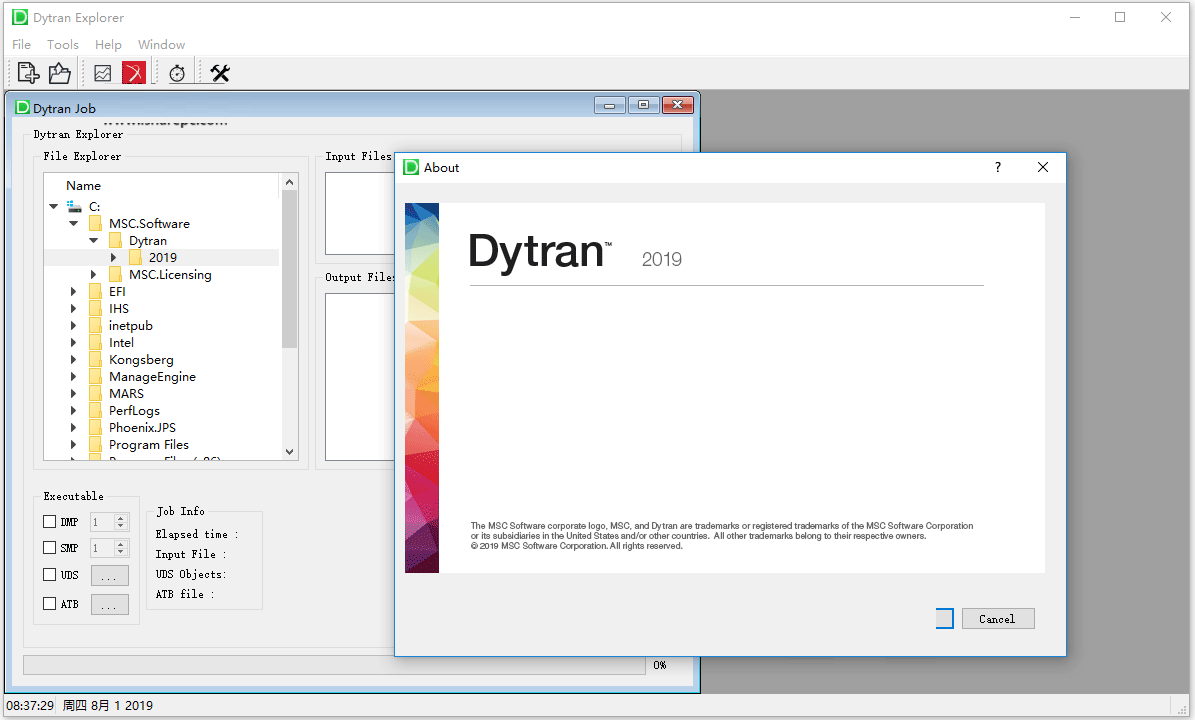The width and height of the screenshot is (1195, 720).
Task: Expand the IHS folder
Action: point(73,309)
